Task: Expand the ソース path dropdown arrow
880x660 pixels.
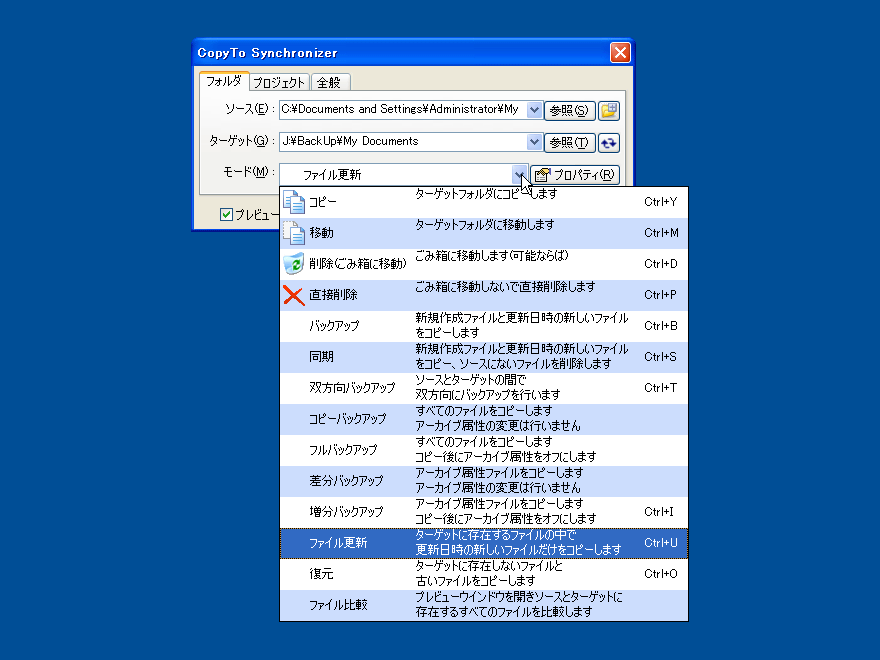Action: point(534,110)
